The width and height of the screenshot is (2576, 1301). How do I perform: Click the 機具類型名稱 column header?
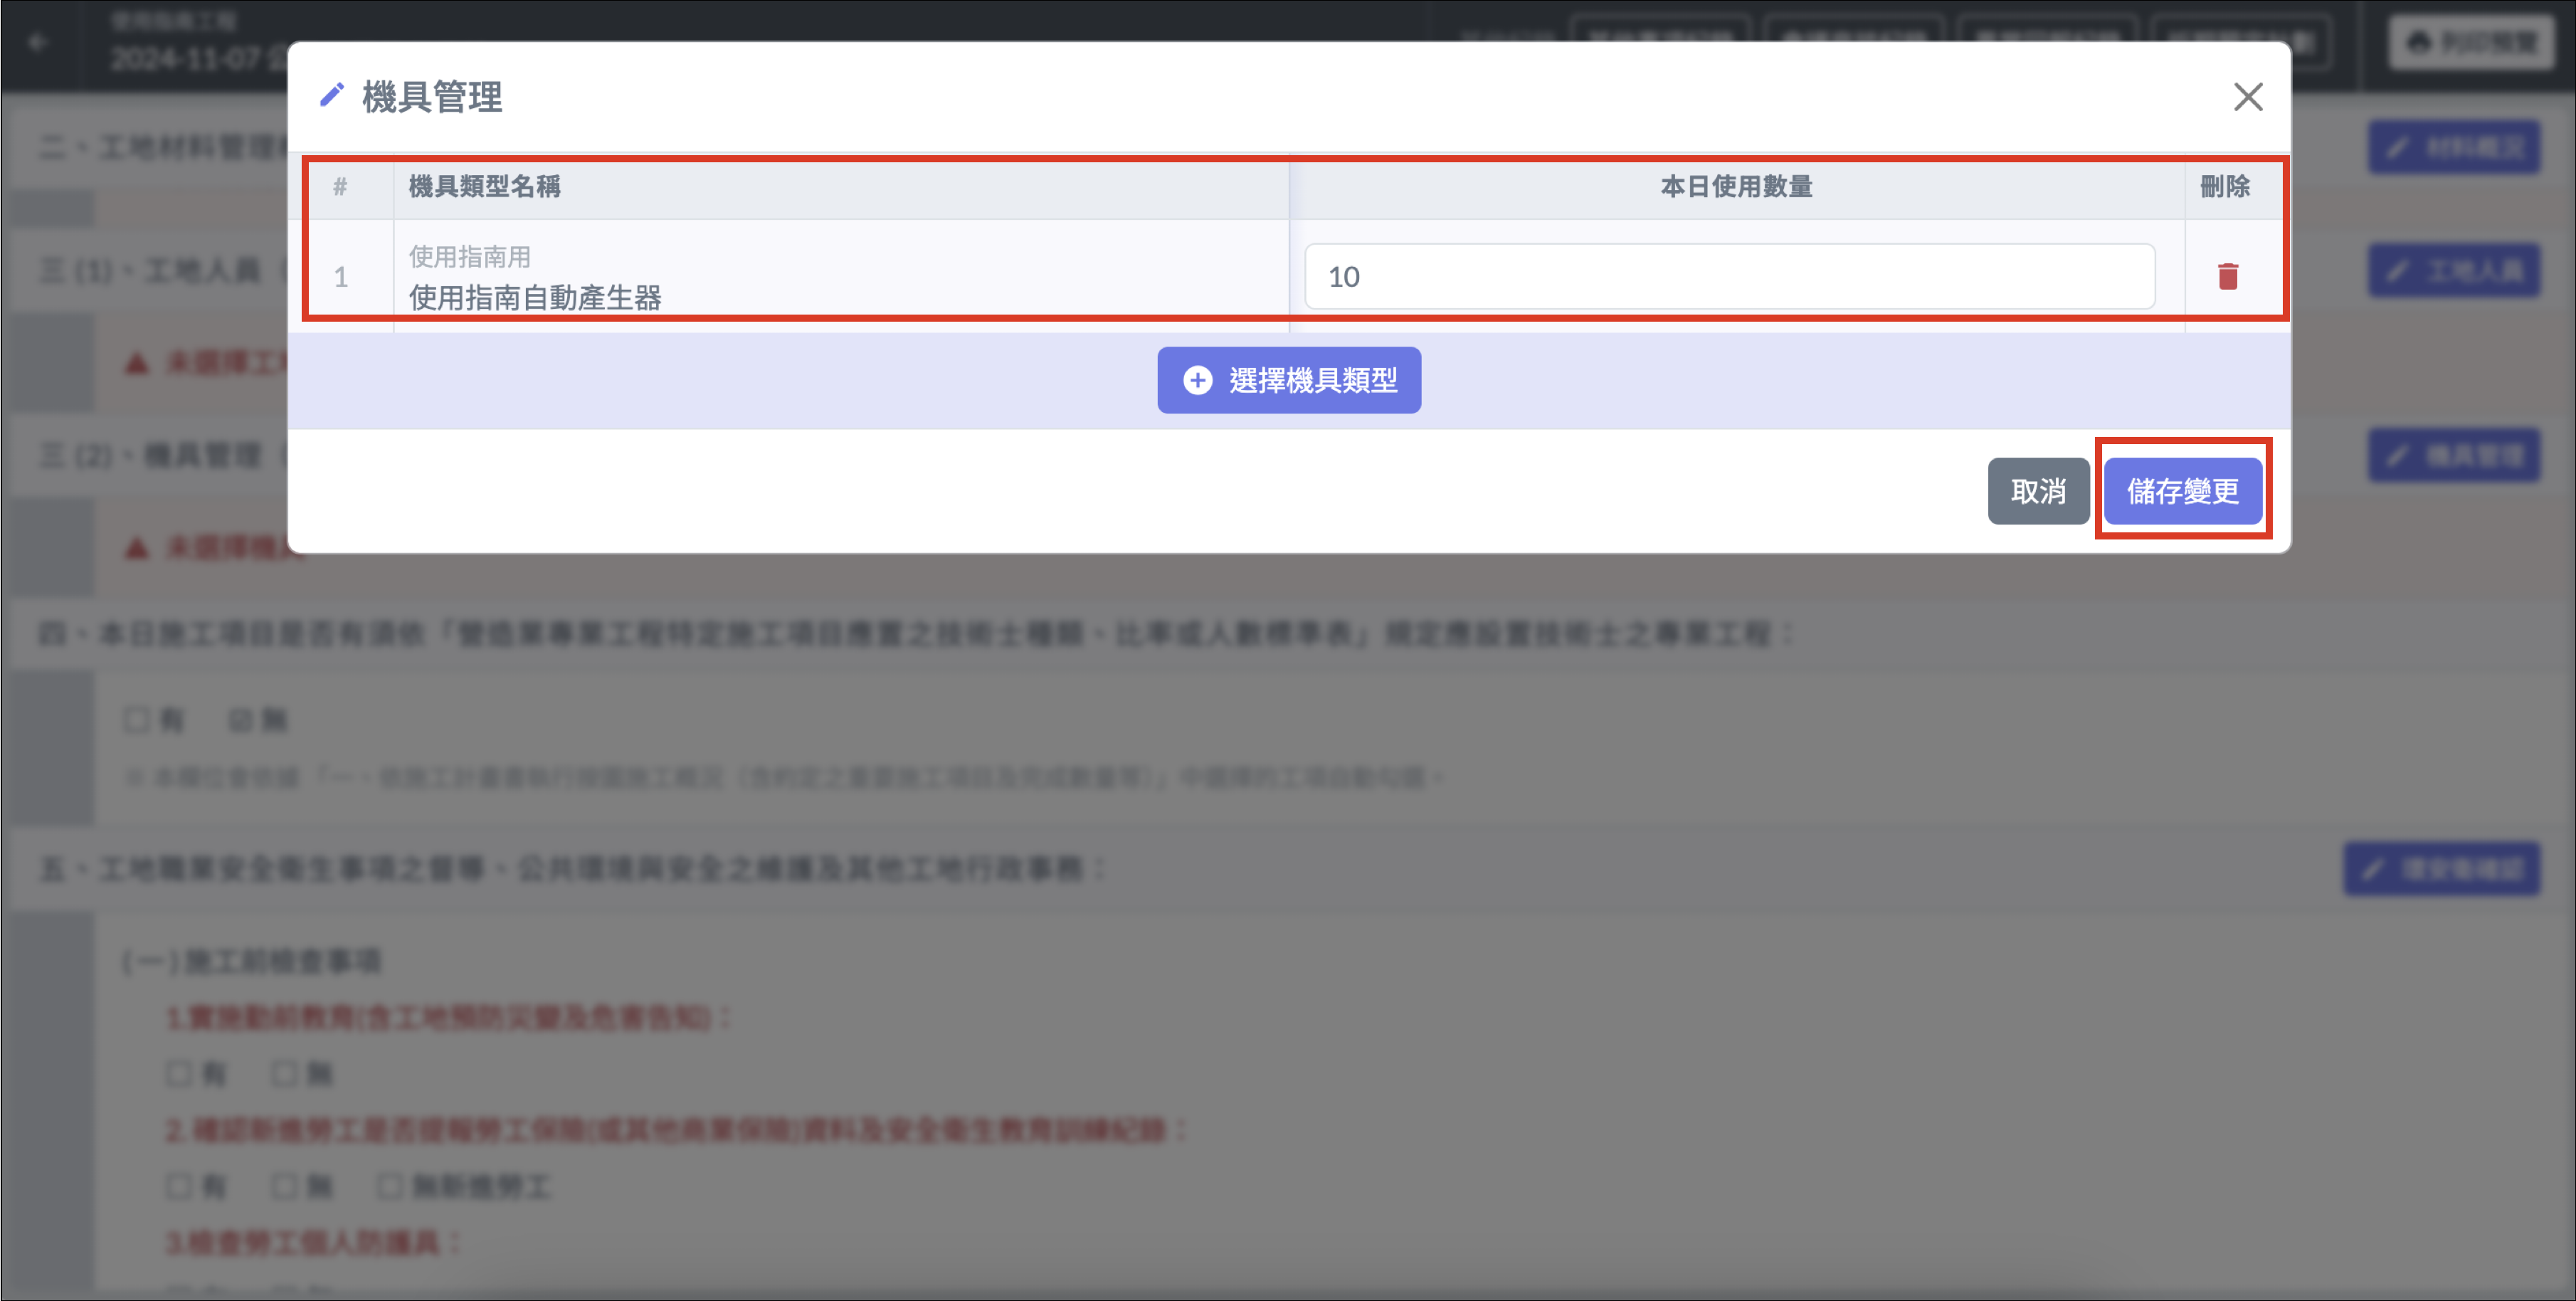pyautogui.click(x=484, y=187)
